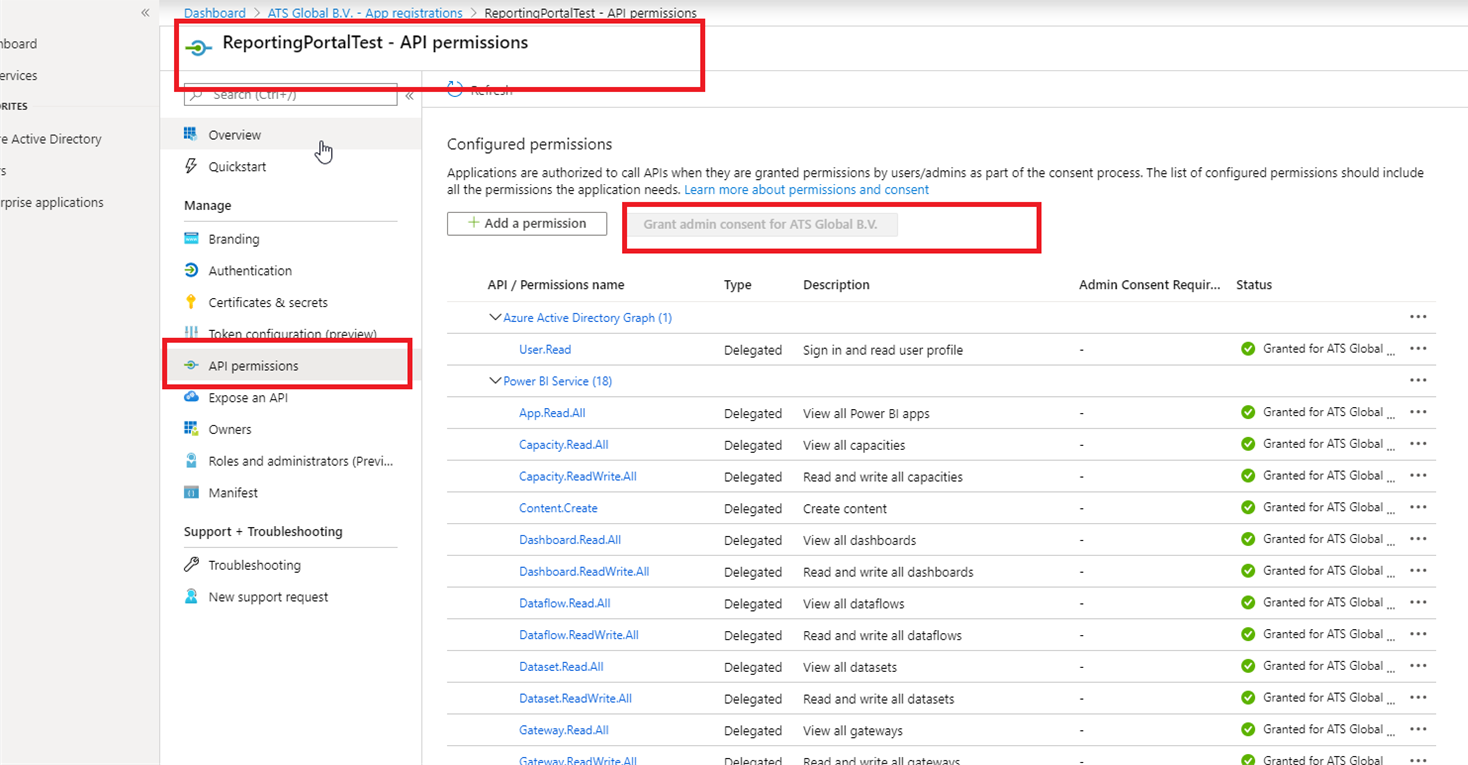Click the app icon beside ReportingPortalTest title

(199, 48)
